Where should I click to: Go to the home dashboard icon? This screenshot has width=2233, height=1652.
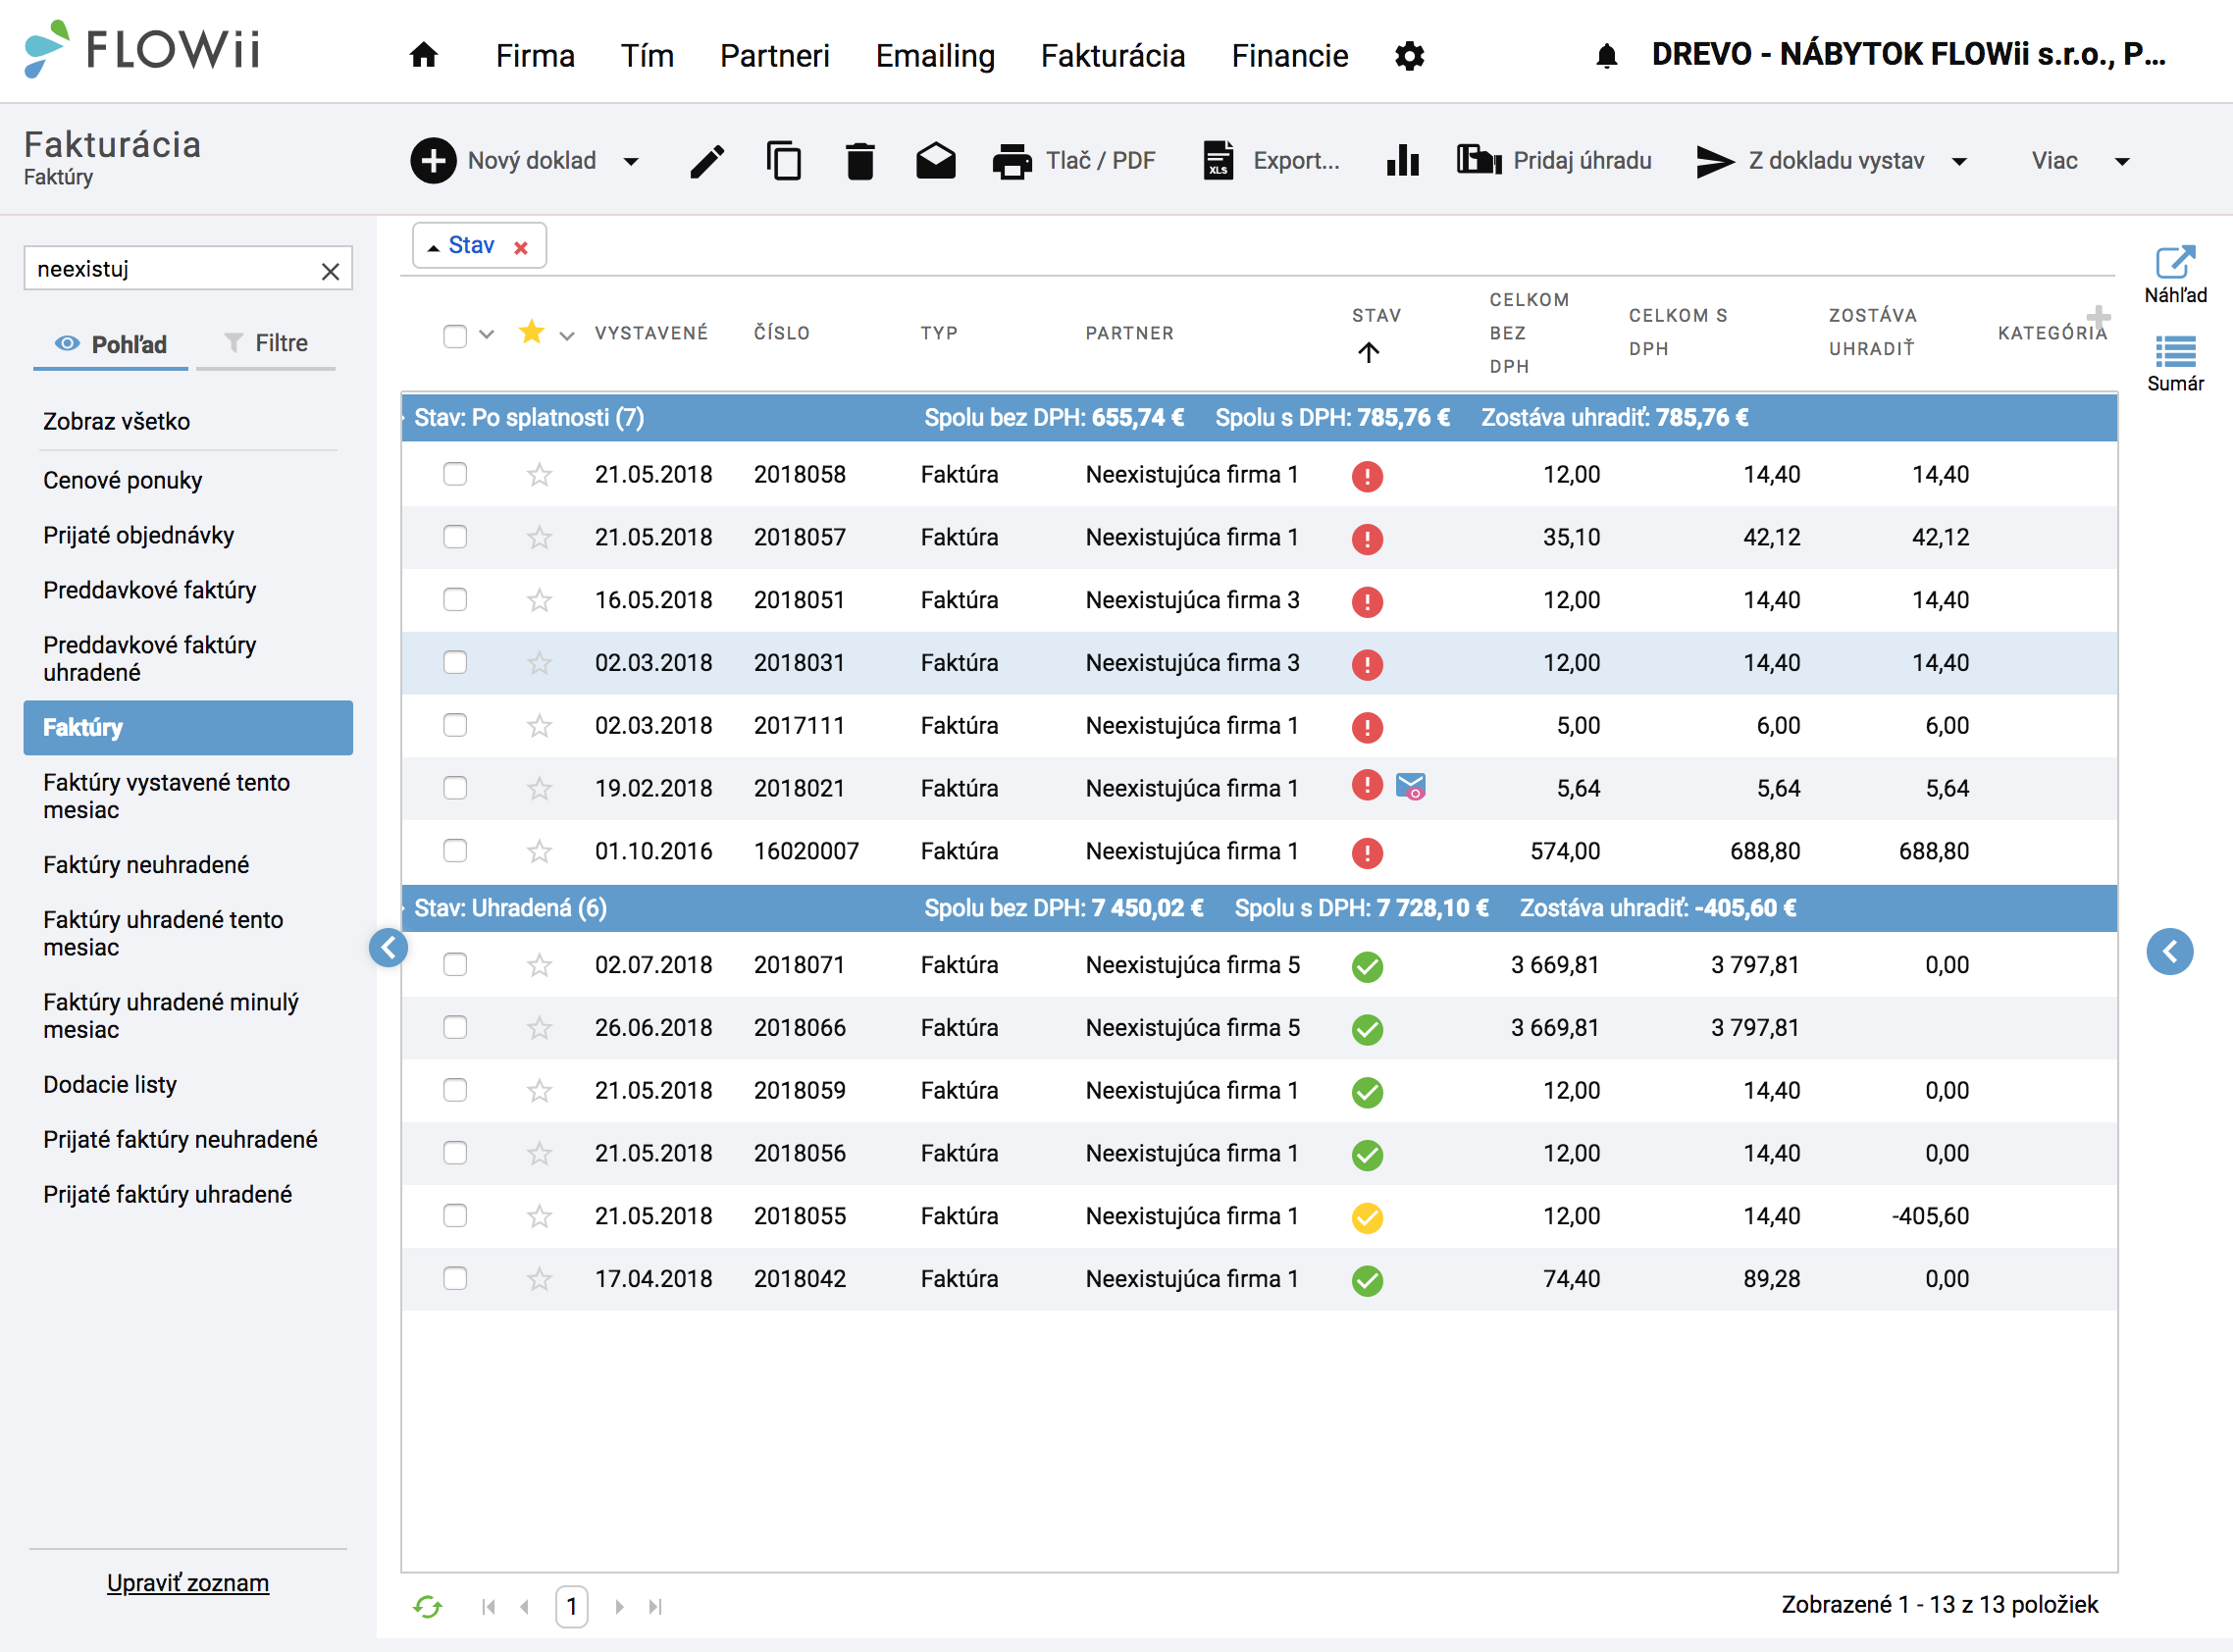(424, 55)
